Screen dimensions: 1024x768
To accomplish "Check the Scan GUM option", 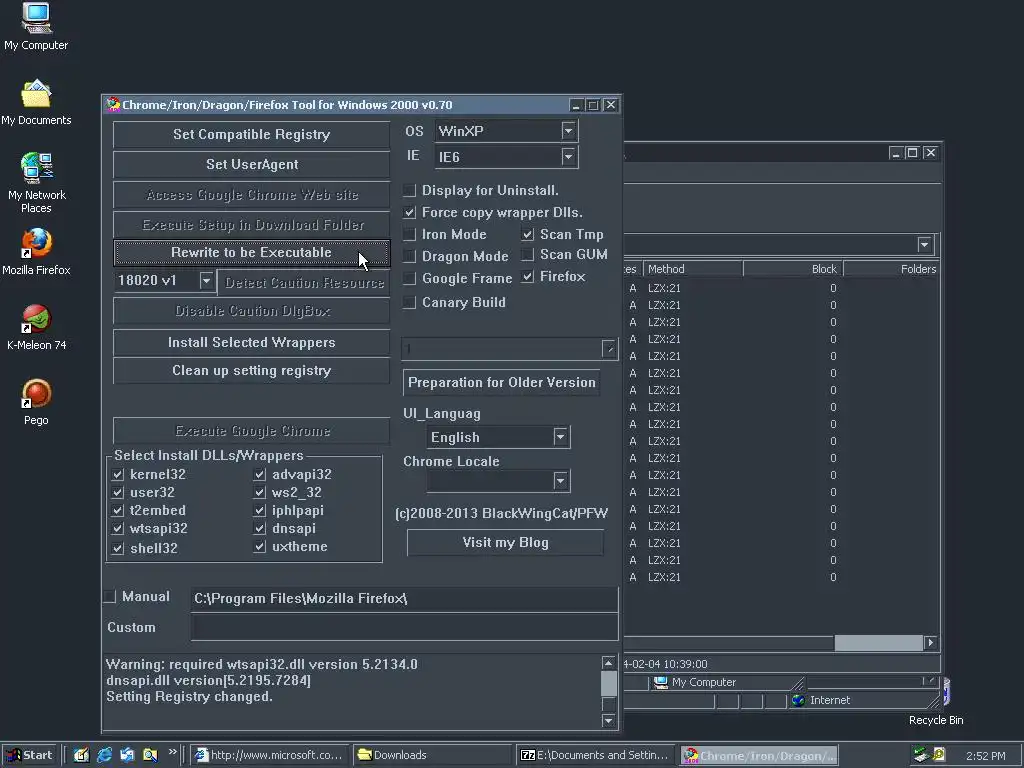I will [528, 254].
